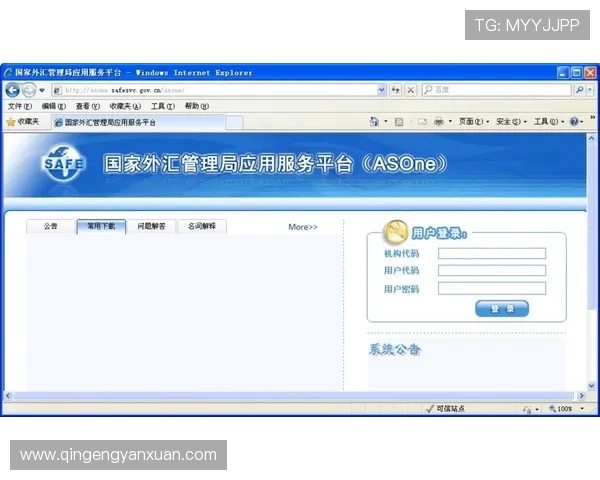Click the 百度 search box

(x=496, y=90)
